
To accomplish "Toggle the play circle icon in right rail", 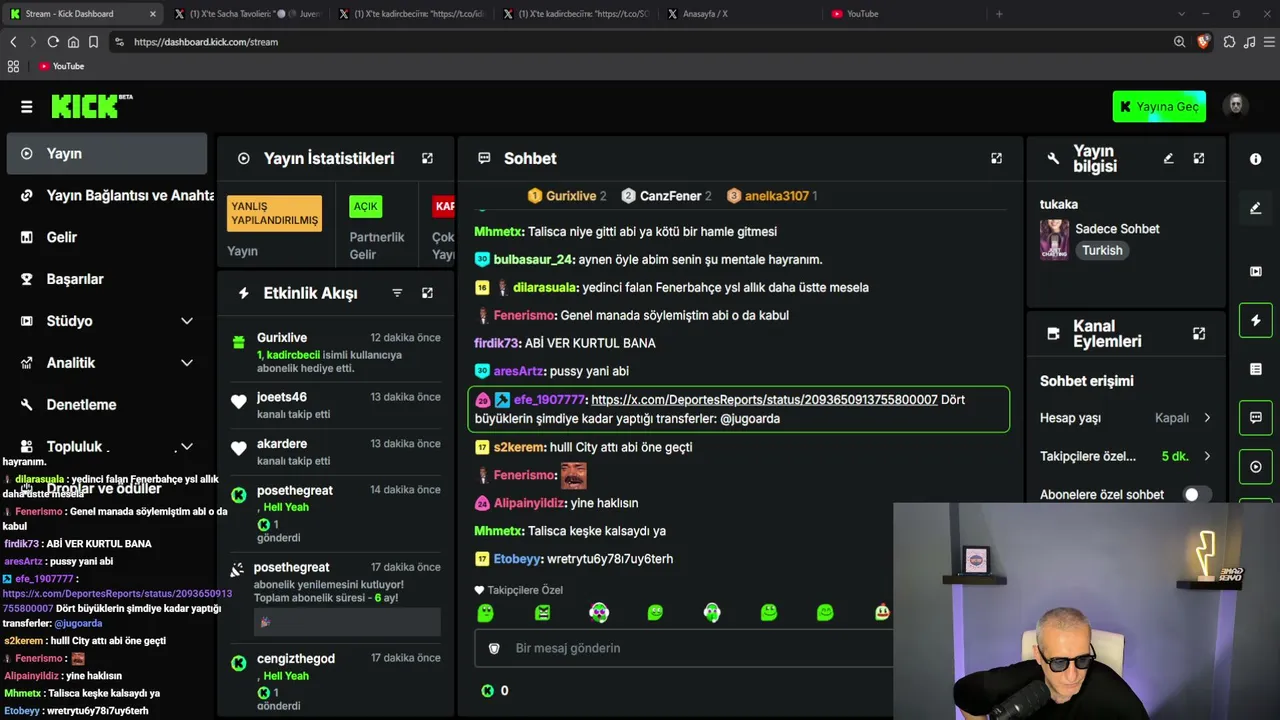I will (x=1256, y=467).
